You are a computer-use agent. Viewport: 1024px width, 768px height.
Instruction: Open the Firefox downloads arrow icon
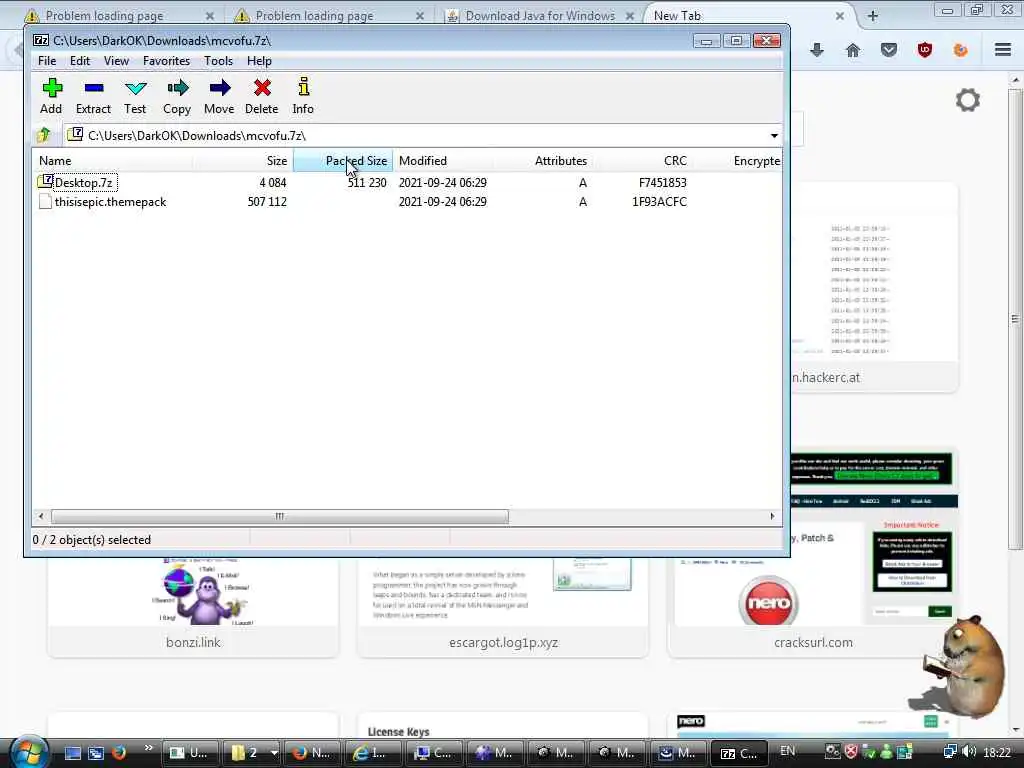click(x=817, y=50)
